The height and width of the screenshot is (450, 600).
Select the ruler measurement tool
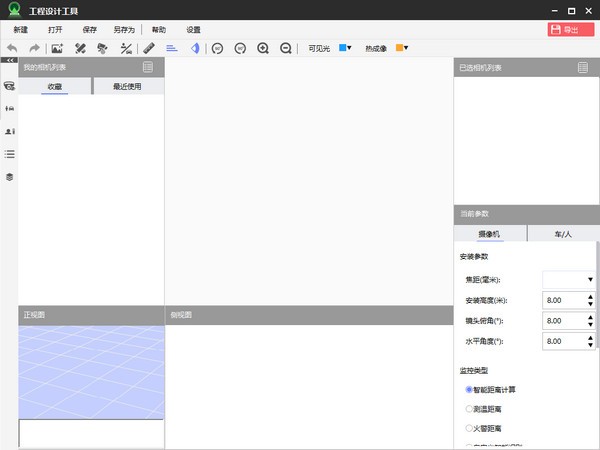click(x=149, y=48)
